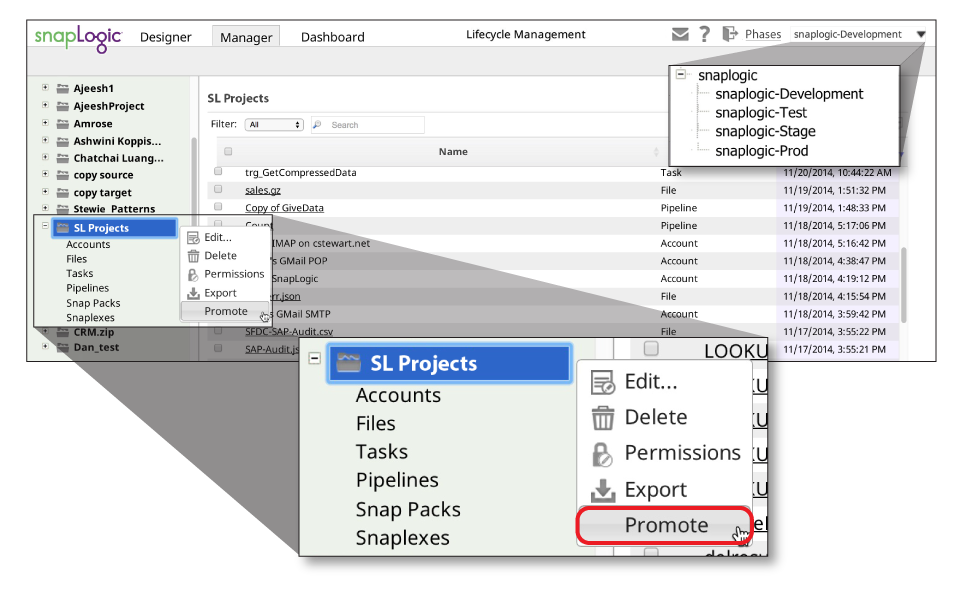Click the small Delete trash icon

[193, 256]
